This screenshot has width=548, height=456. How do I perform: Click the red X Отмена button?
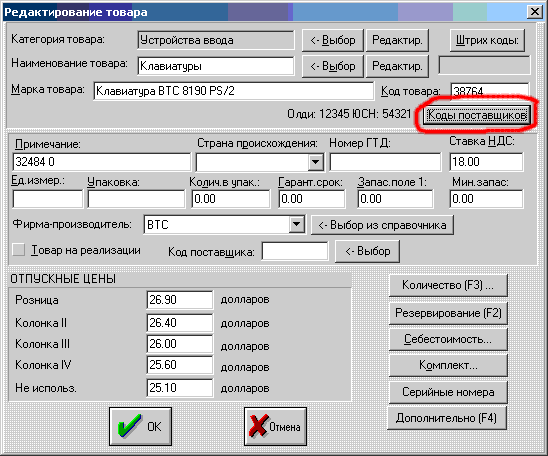[275, 426]
